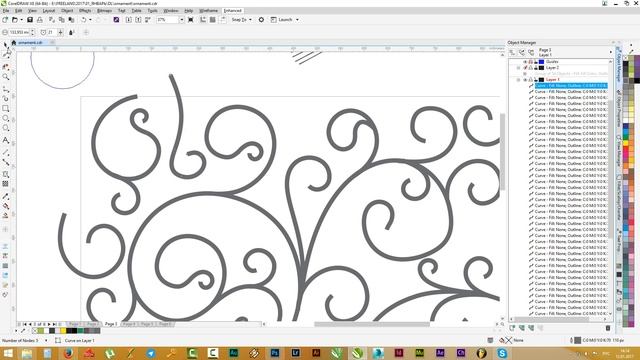Viewport: 640px width, 360px height.
Task: Select the Color Eyedropper tool in the toolbox
Action: [6, 196]
